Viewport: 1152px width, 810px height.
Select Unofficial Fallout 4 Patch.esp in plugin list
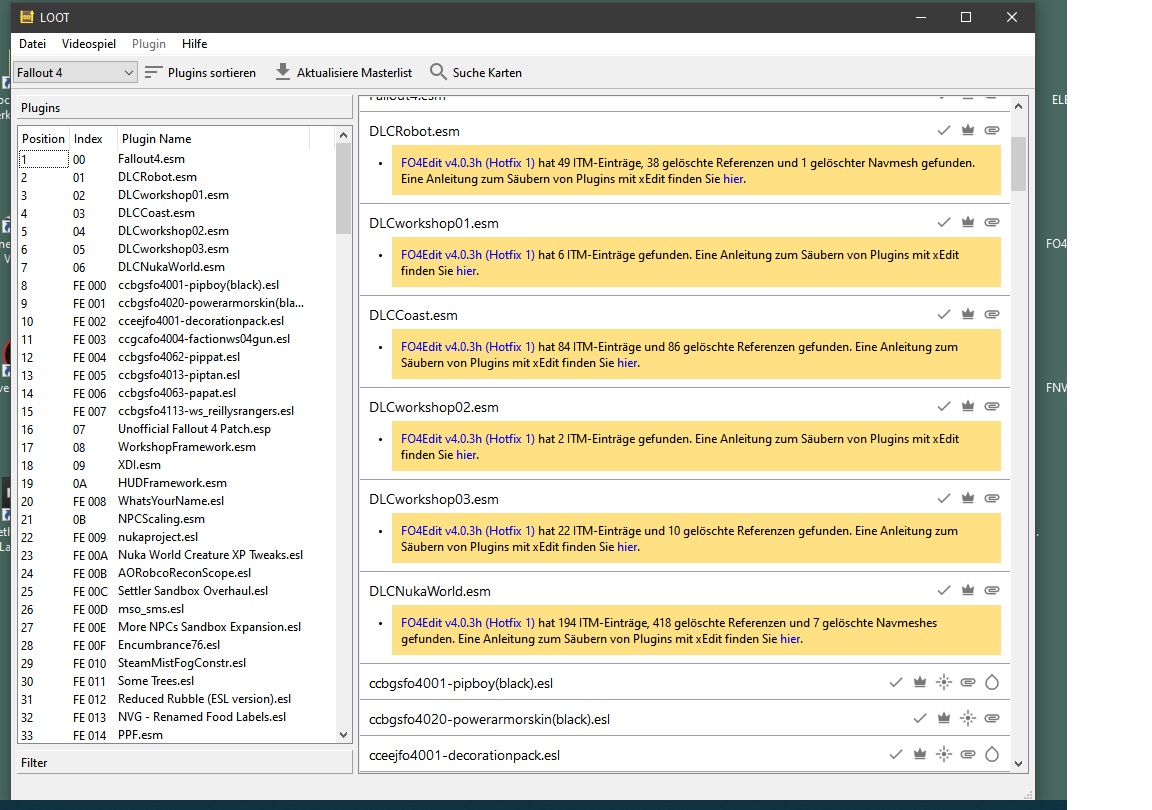point(194,429)
